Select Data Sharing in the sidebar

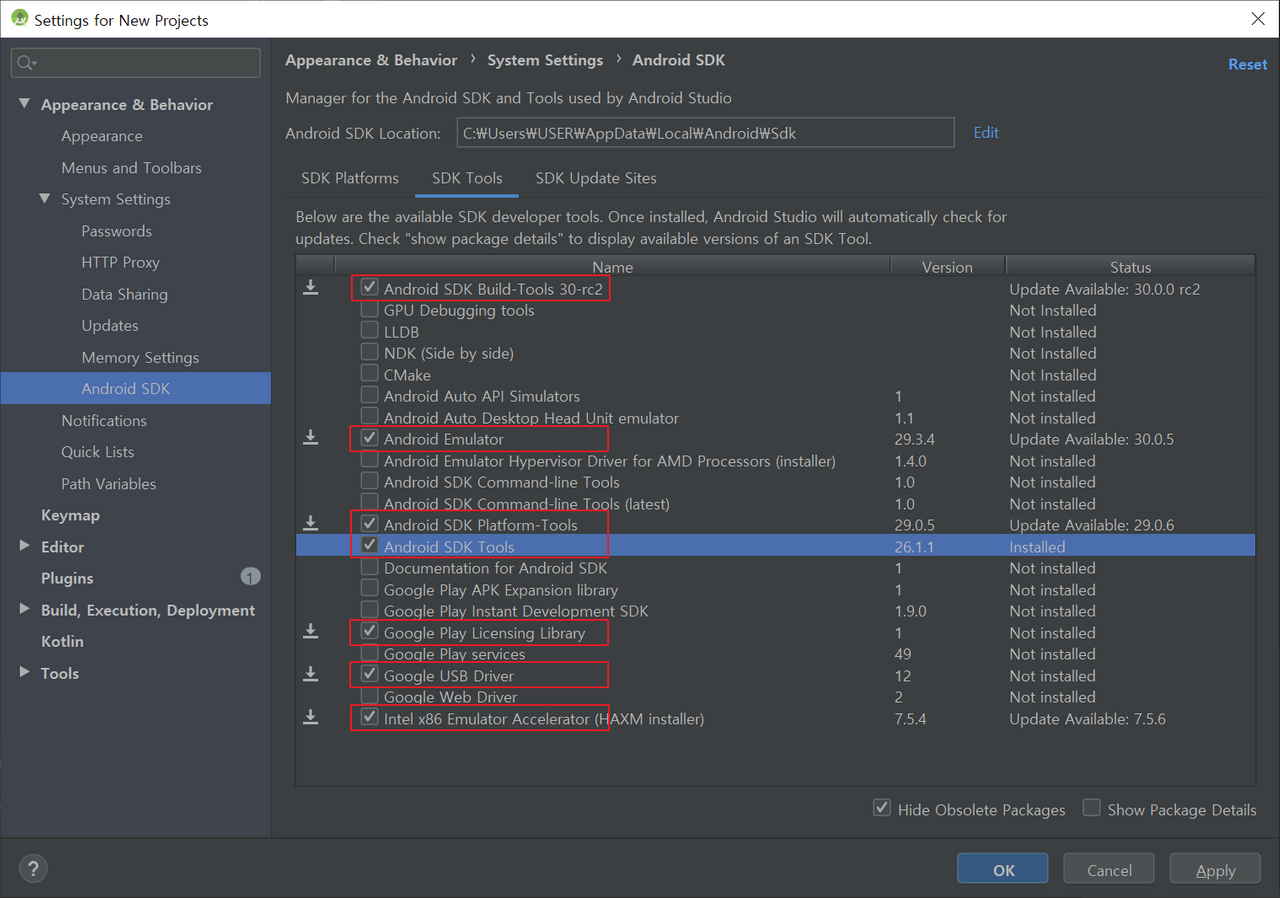tap(125, 294)
